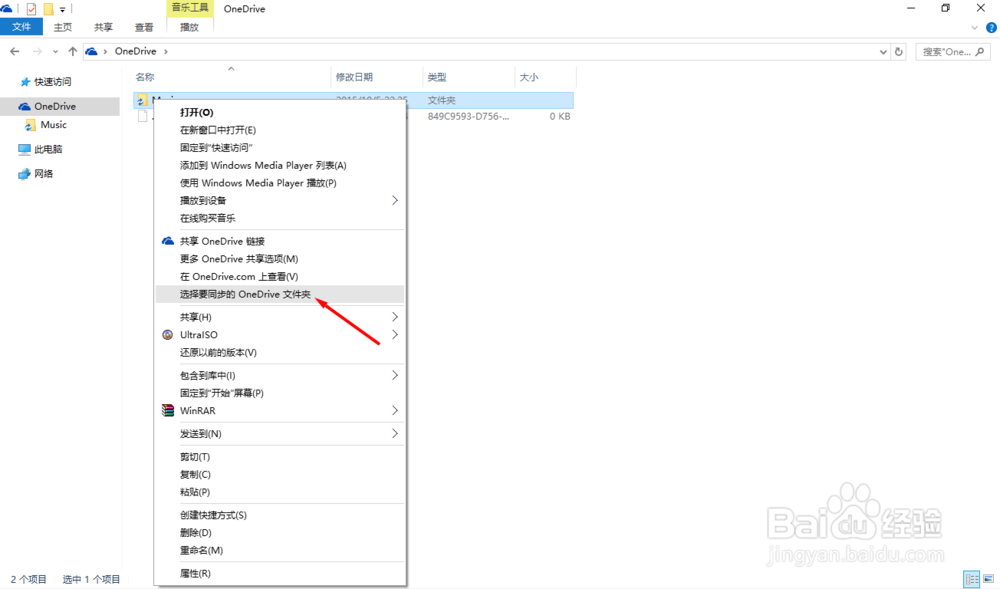
Task: Switch to the 主页 ribbon tab
Action: coord(62,27)
